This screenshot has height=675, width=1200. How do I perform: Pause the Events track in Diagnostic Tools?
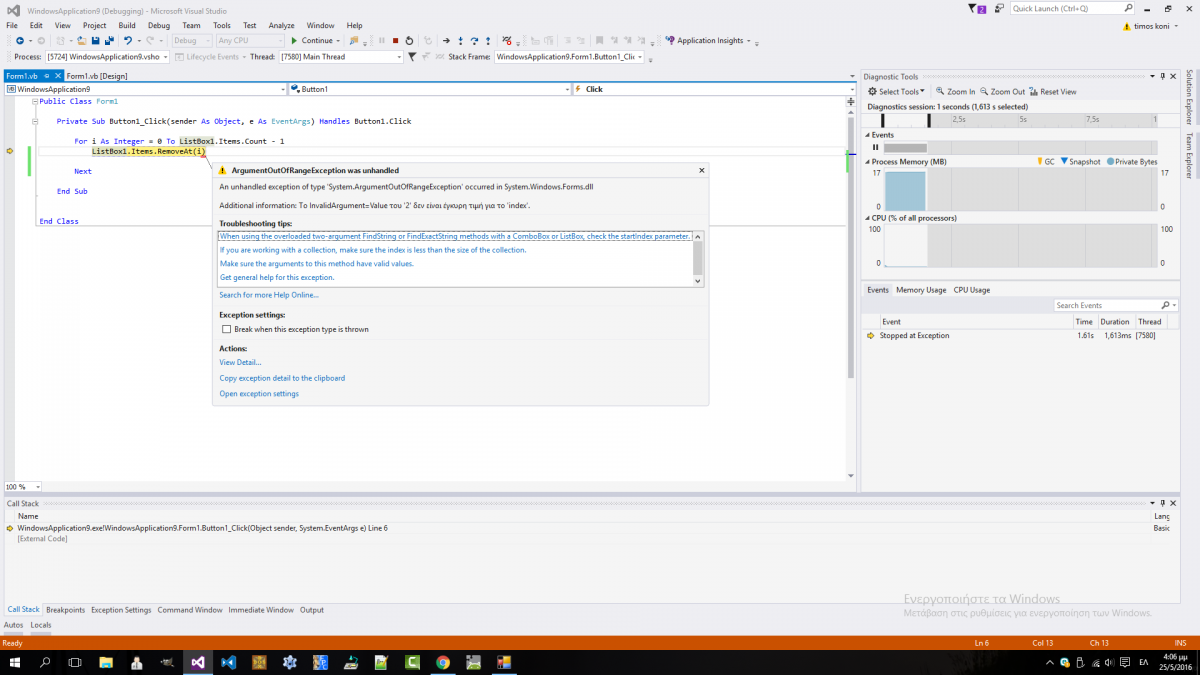click(875, 148)
